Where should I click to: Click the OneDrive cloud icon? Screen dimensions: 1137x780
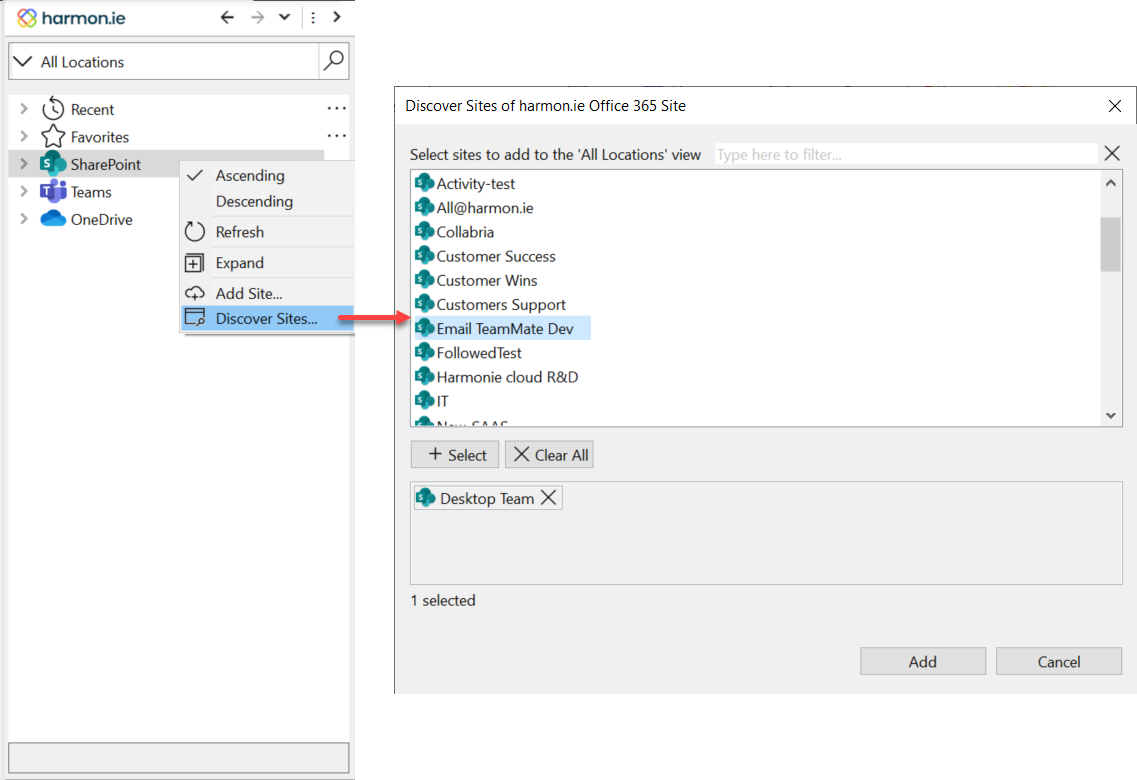tap(53, 218)
